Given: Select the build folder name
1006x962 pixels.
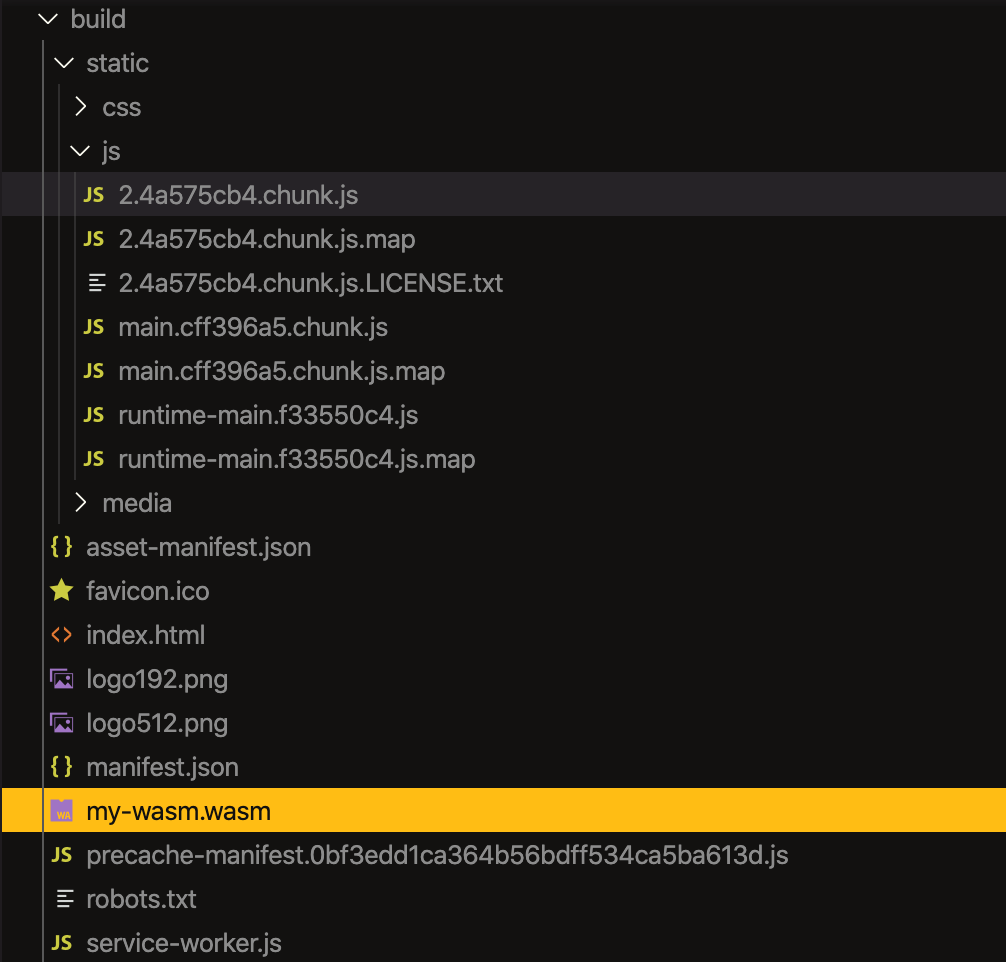Looking at the screenshot, I should click(x=98, y=19).
